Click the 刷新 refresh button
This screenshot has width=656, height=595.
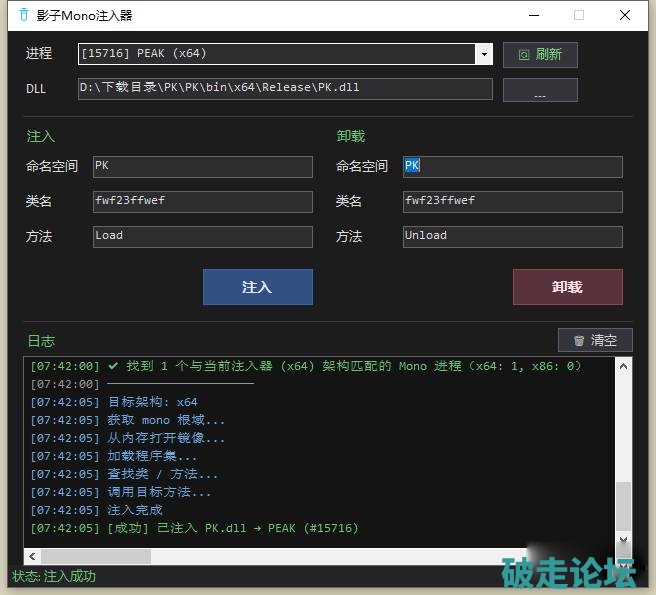tap(540, 54)
